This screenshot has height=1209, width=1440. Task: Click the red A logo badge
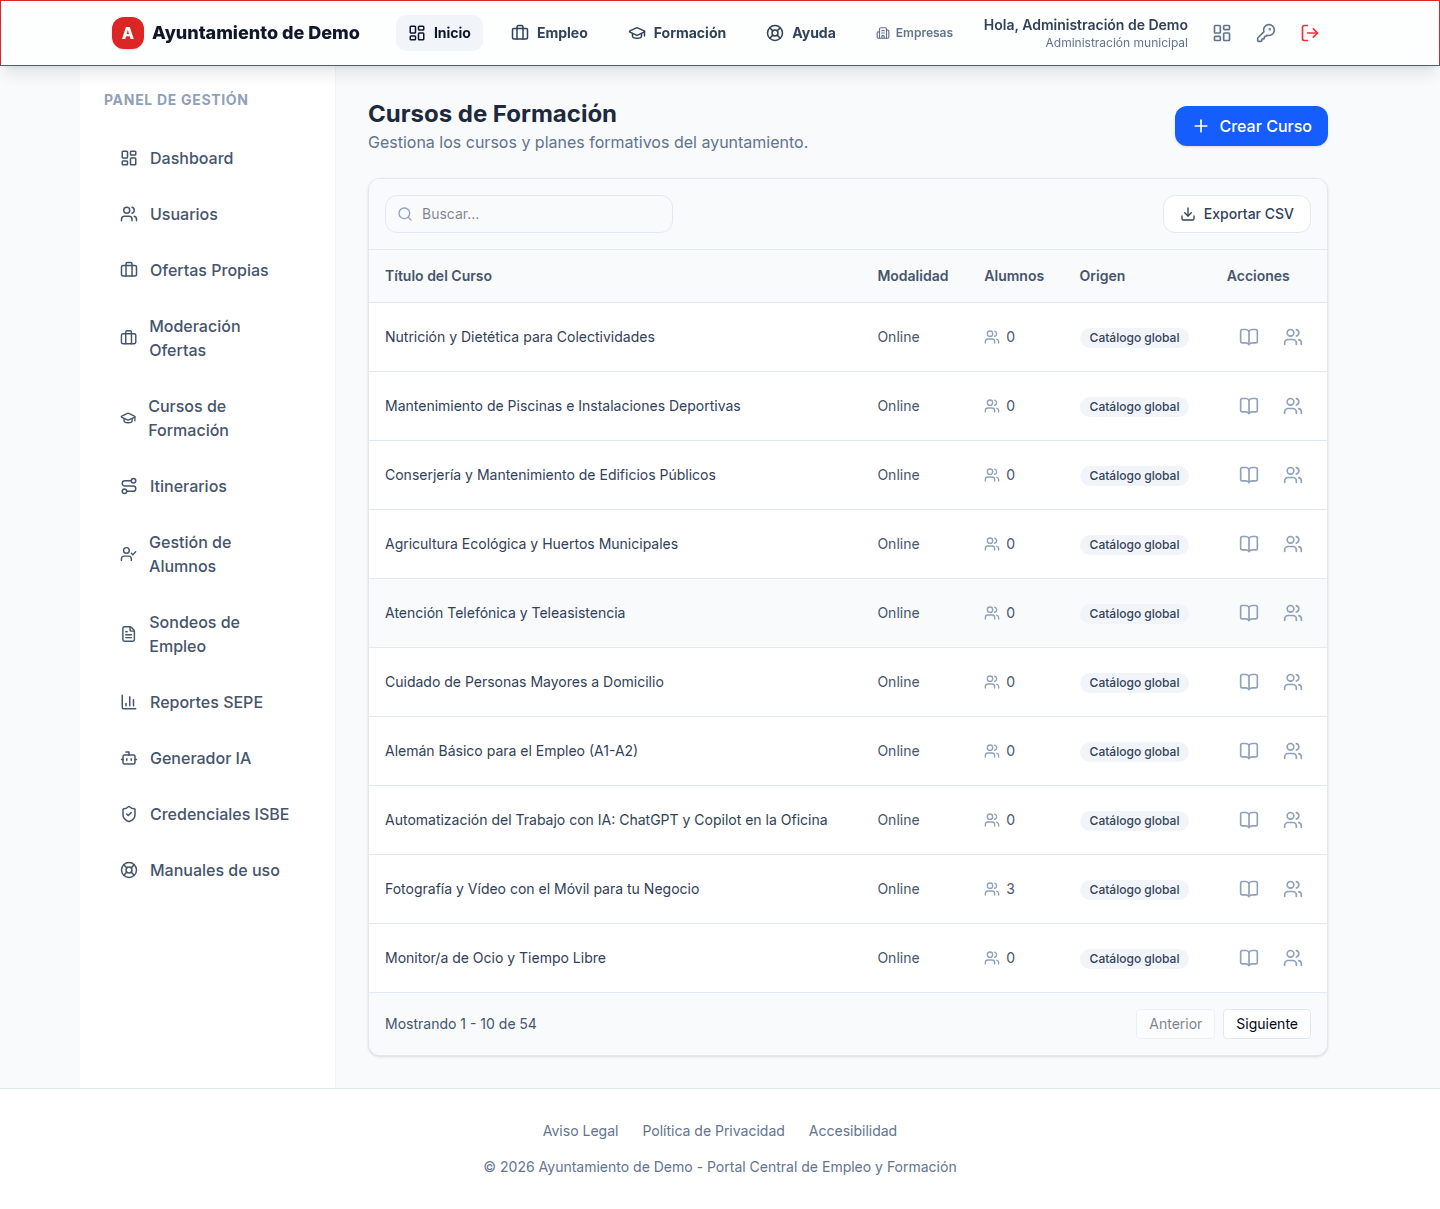pos(128,33)
